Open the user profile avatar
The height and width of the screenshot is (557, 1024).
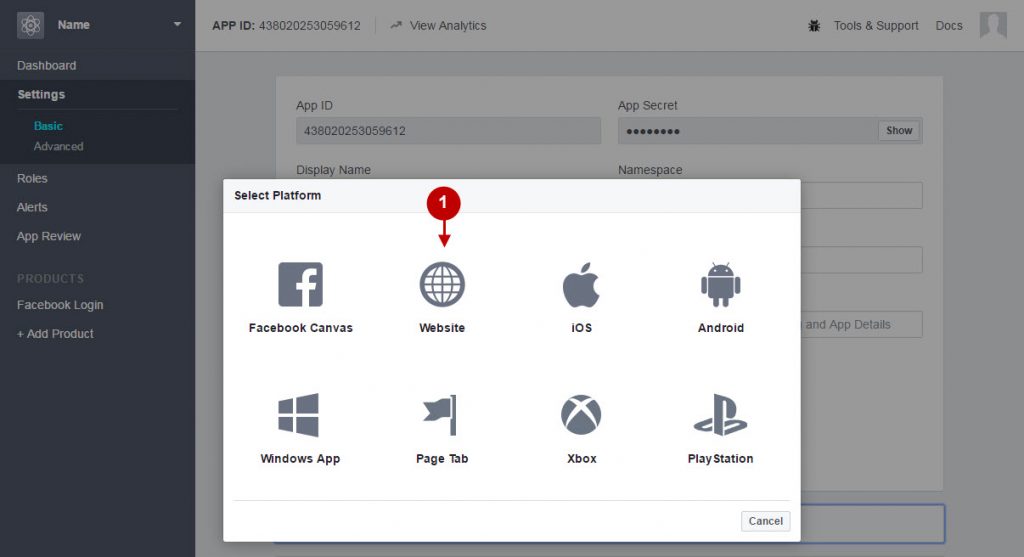coord(993,25)
